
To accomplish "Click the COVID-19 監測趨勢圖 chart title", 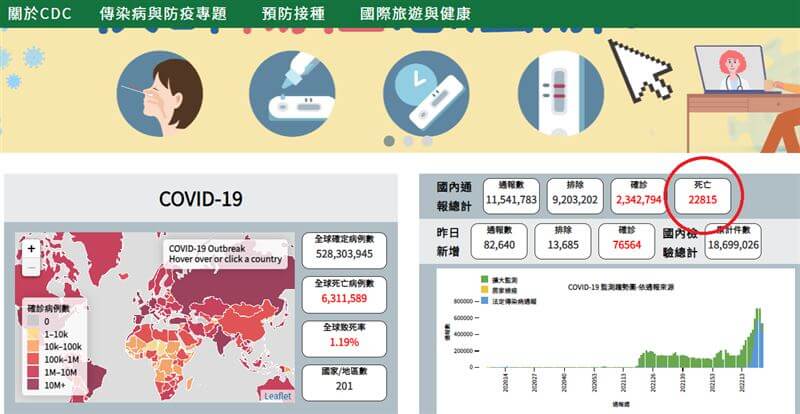I will pyautogui.click(x=621, y=288).
